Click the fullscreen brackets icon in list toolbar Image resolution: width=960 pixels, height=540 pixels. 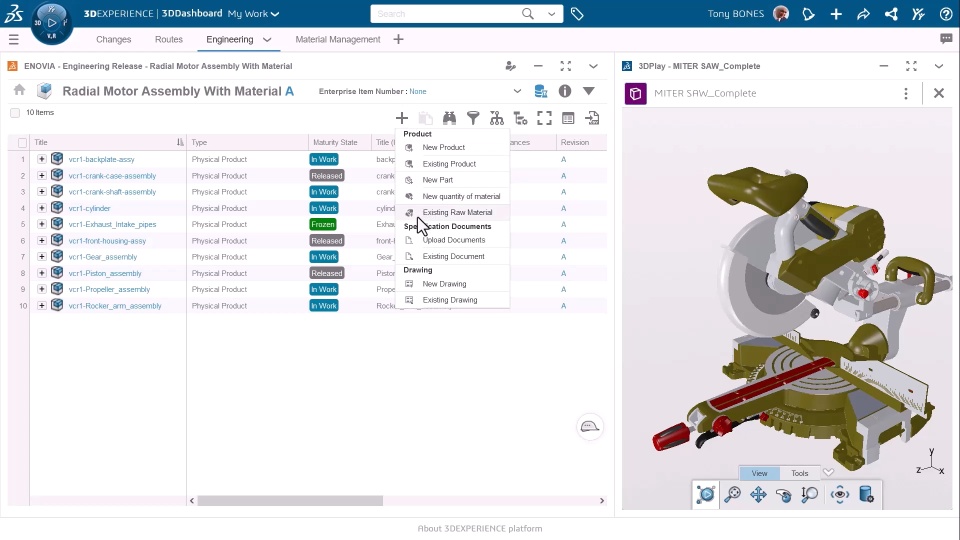[544, 118]
